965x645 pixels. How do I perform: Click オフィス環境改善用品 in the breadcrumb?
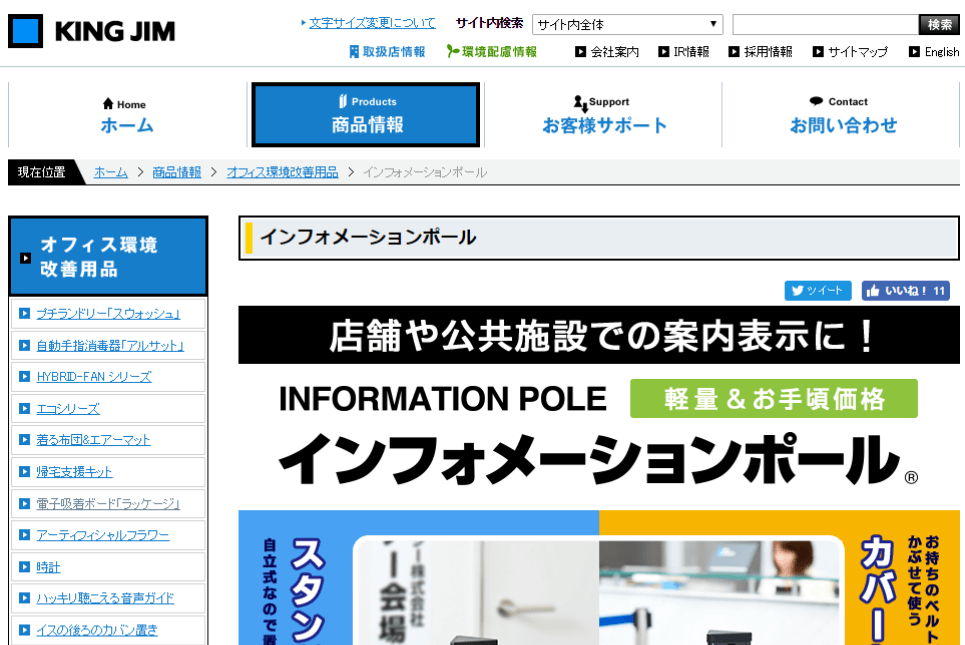282,172
